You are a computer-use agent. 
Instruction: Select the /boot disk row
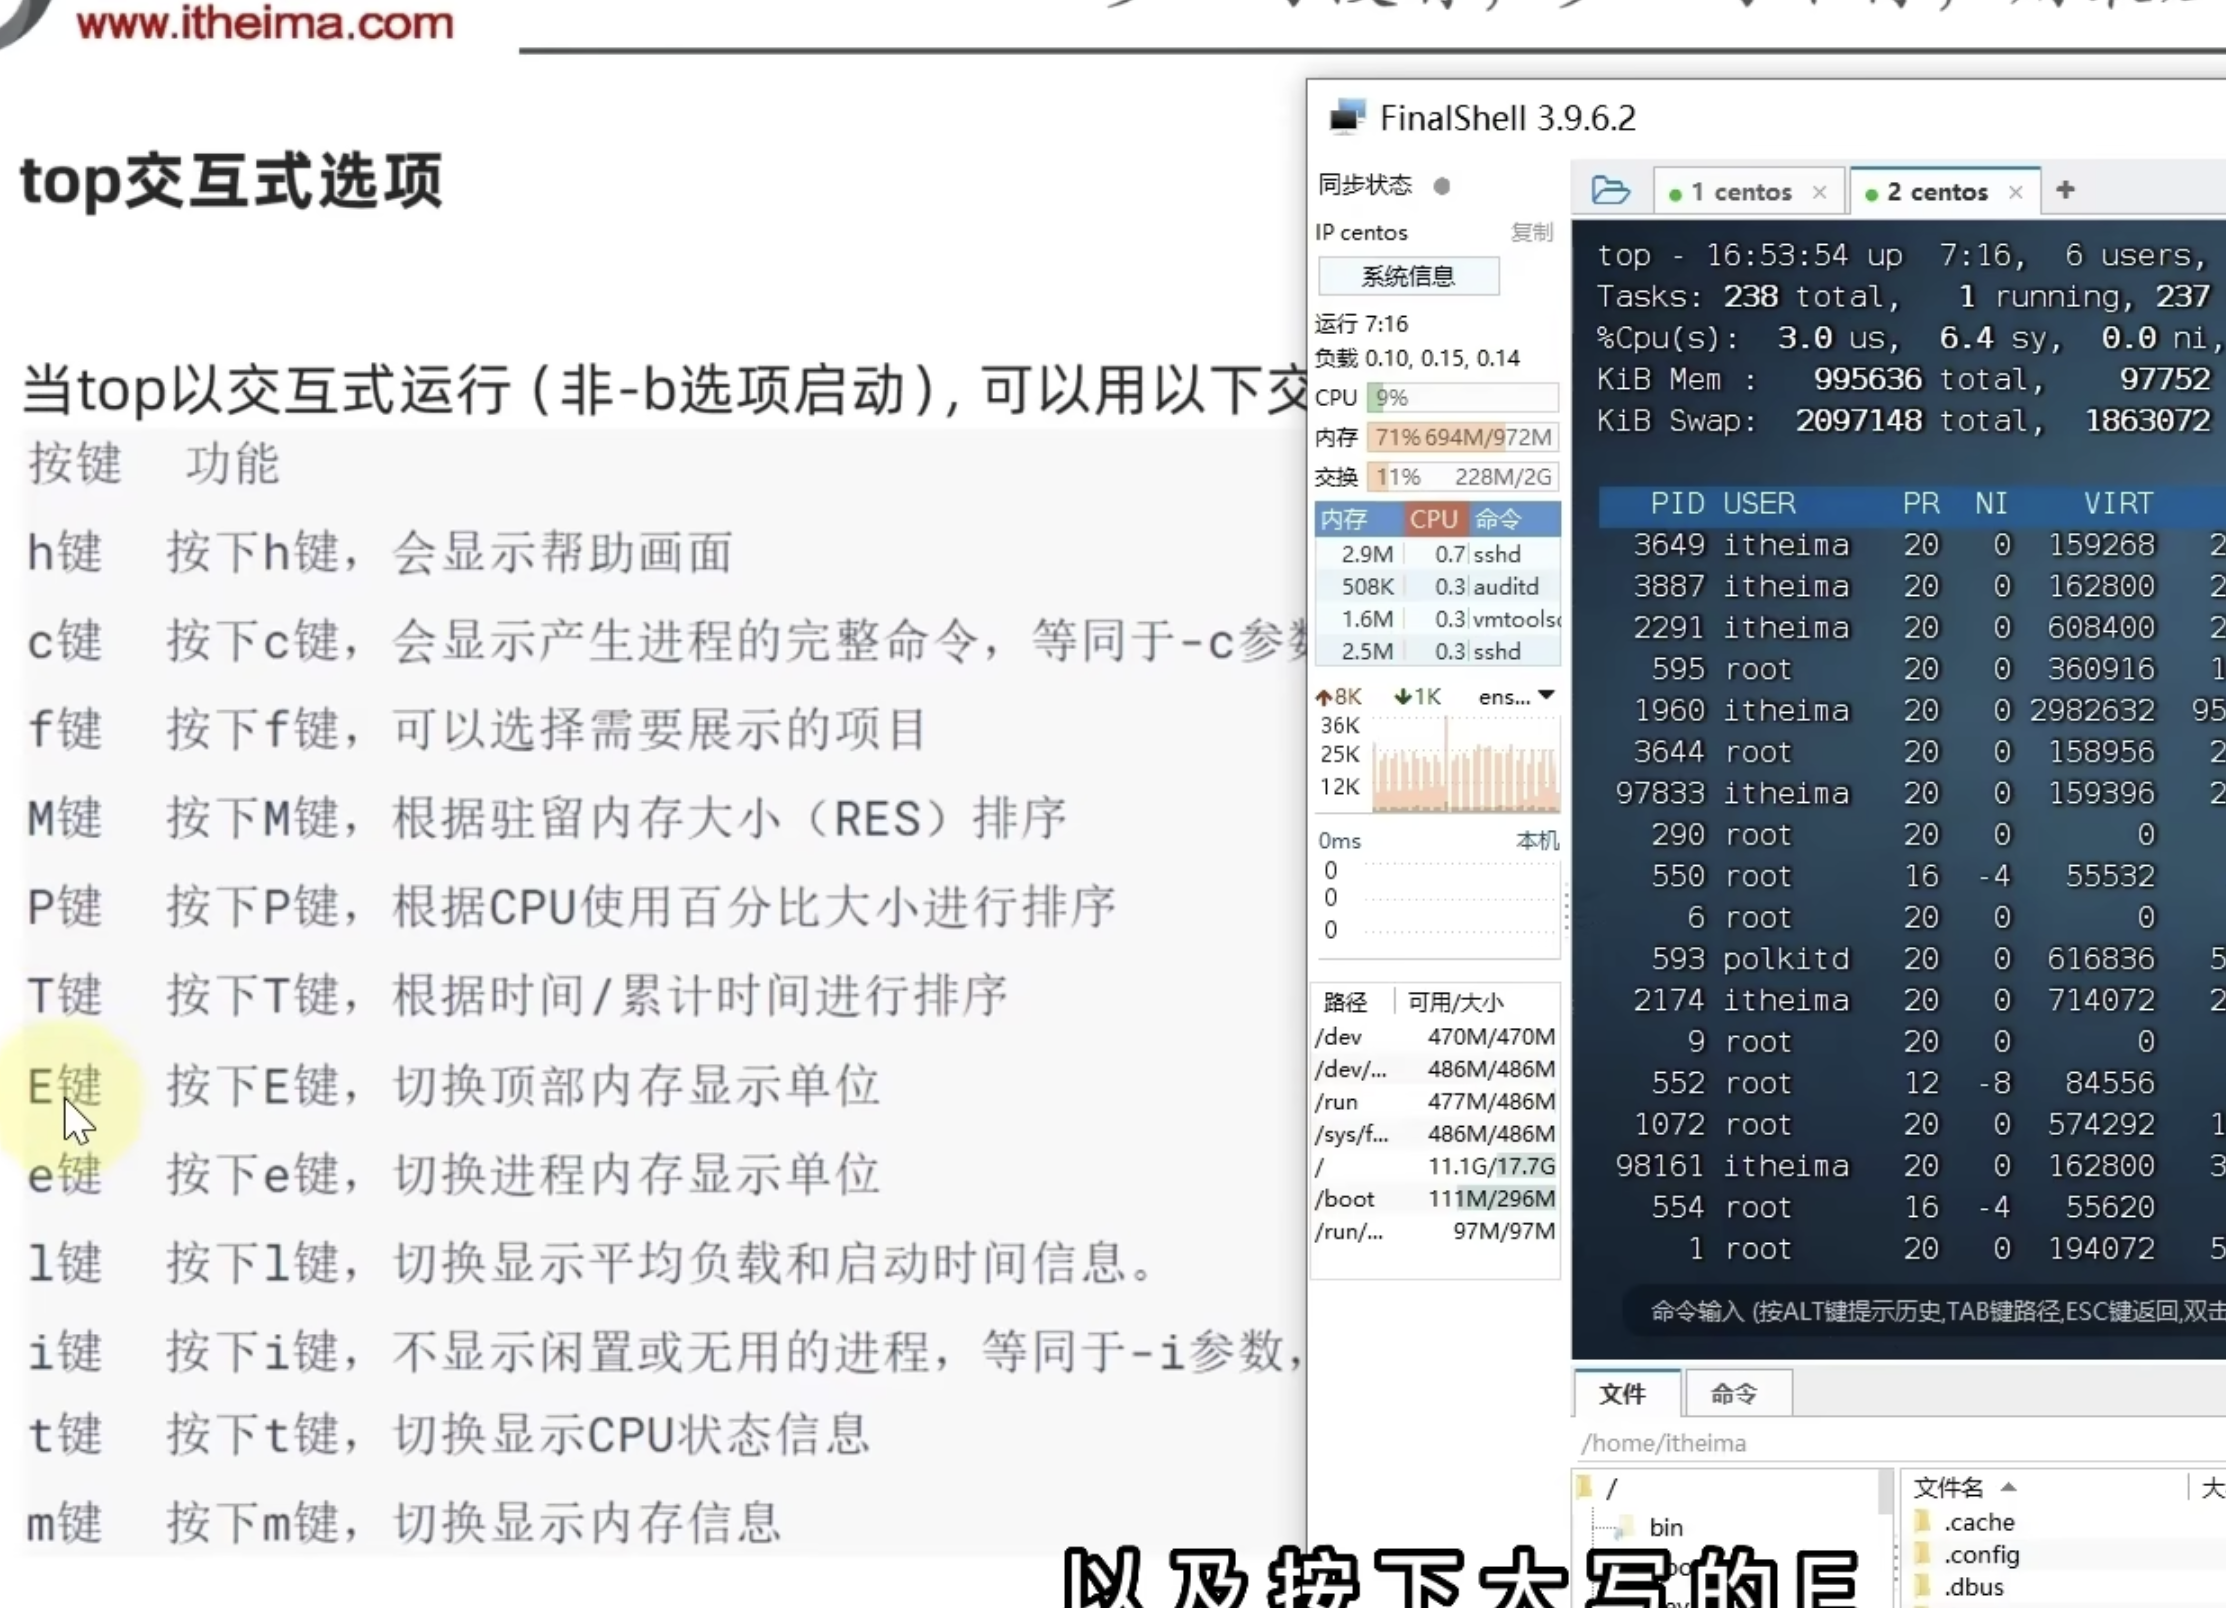(1435, 1199)
